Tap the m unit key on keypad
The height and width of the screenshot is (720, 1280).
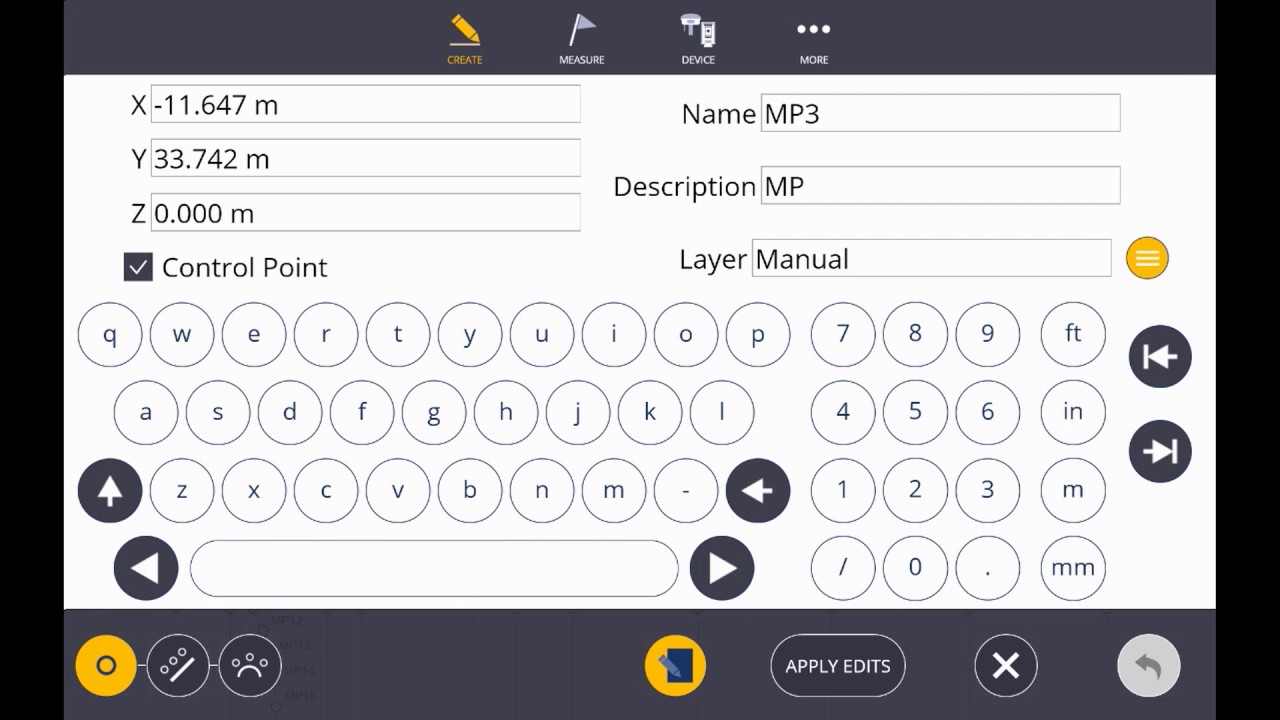click(1073, 490)
